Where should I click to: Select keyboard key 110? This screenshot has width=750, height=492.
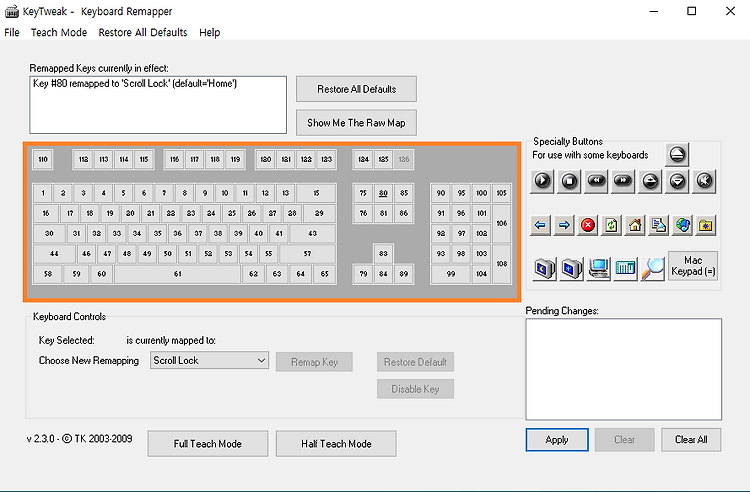[x=43, y=159]
